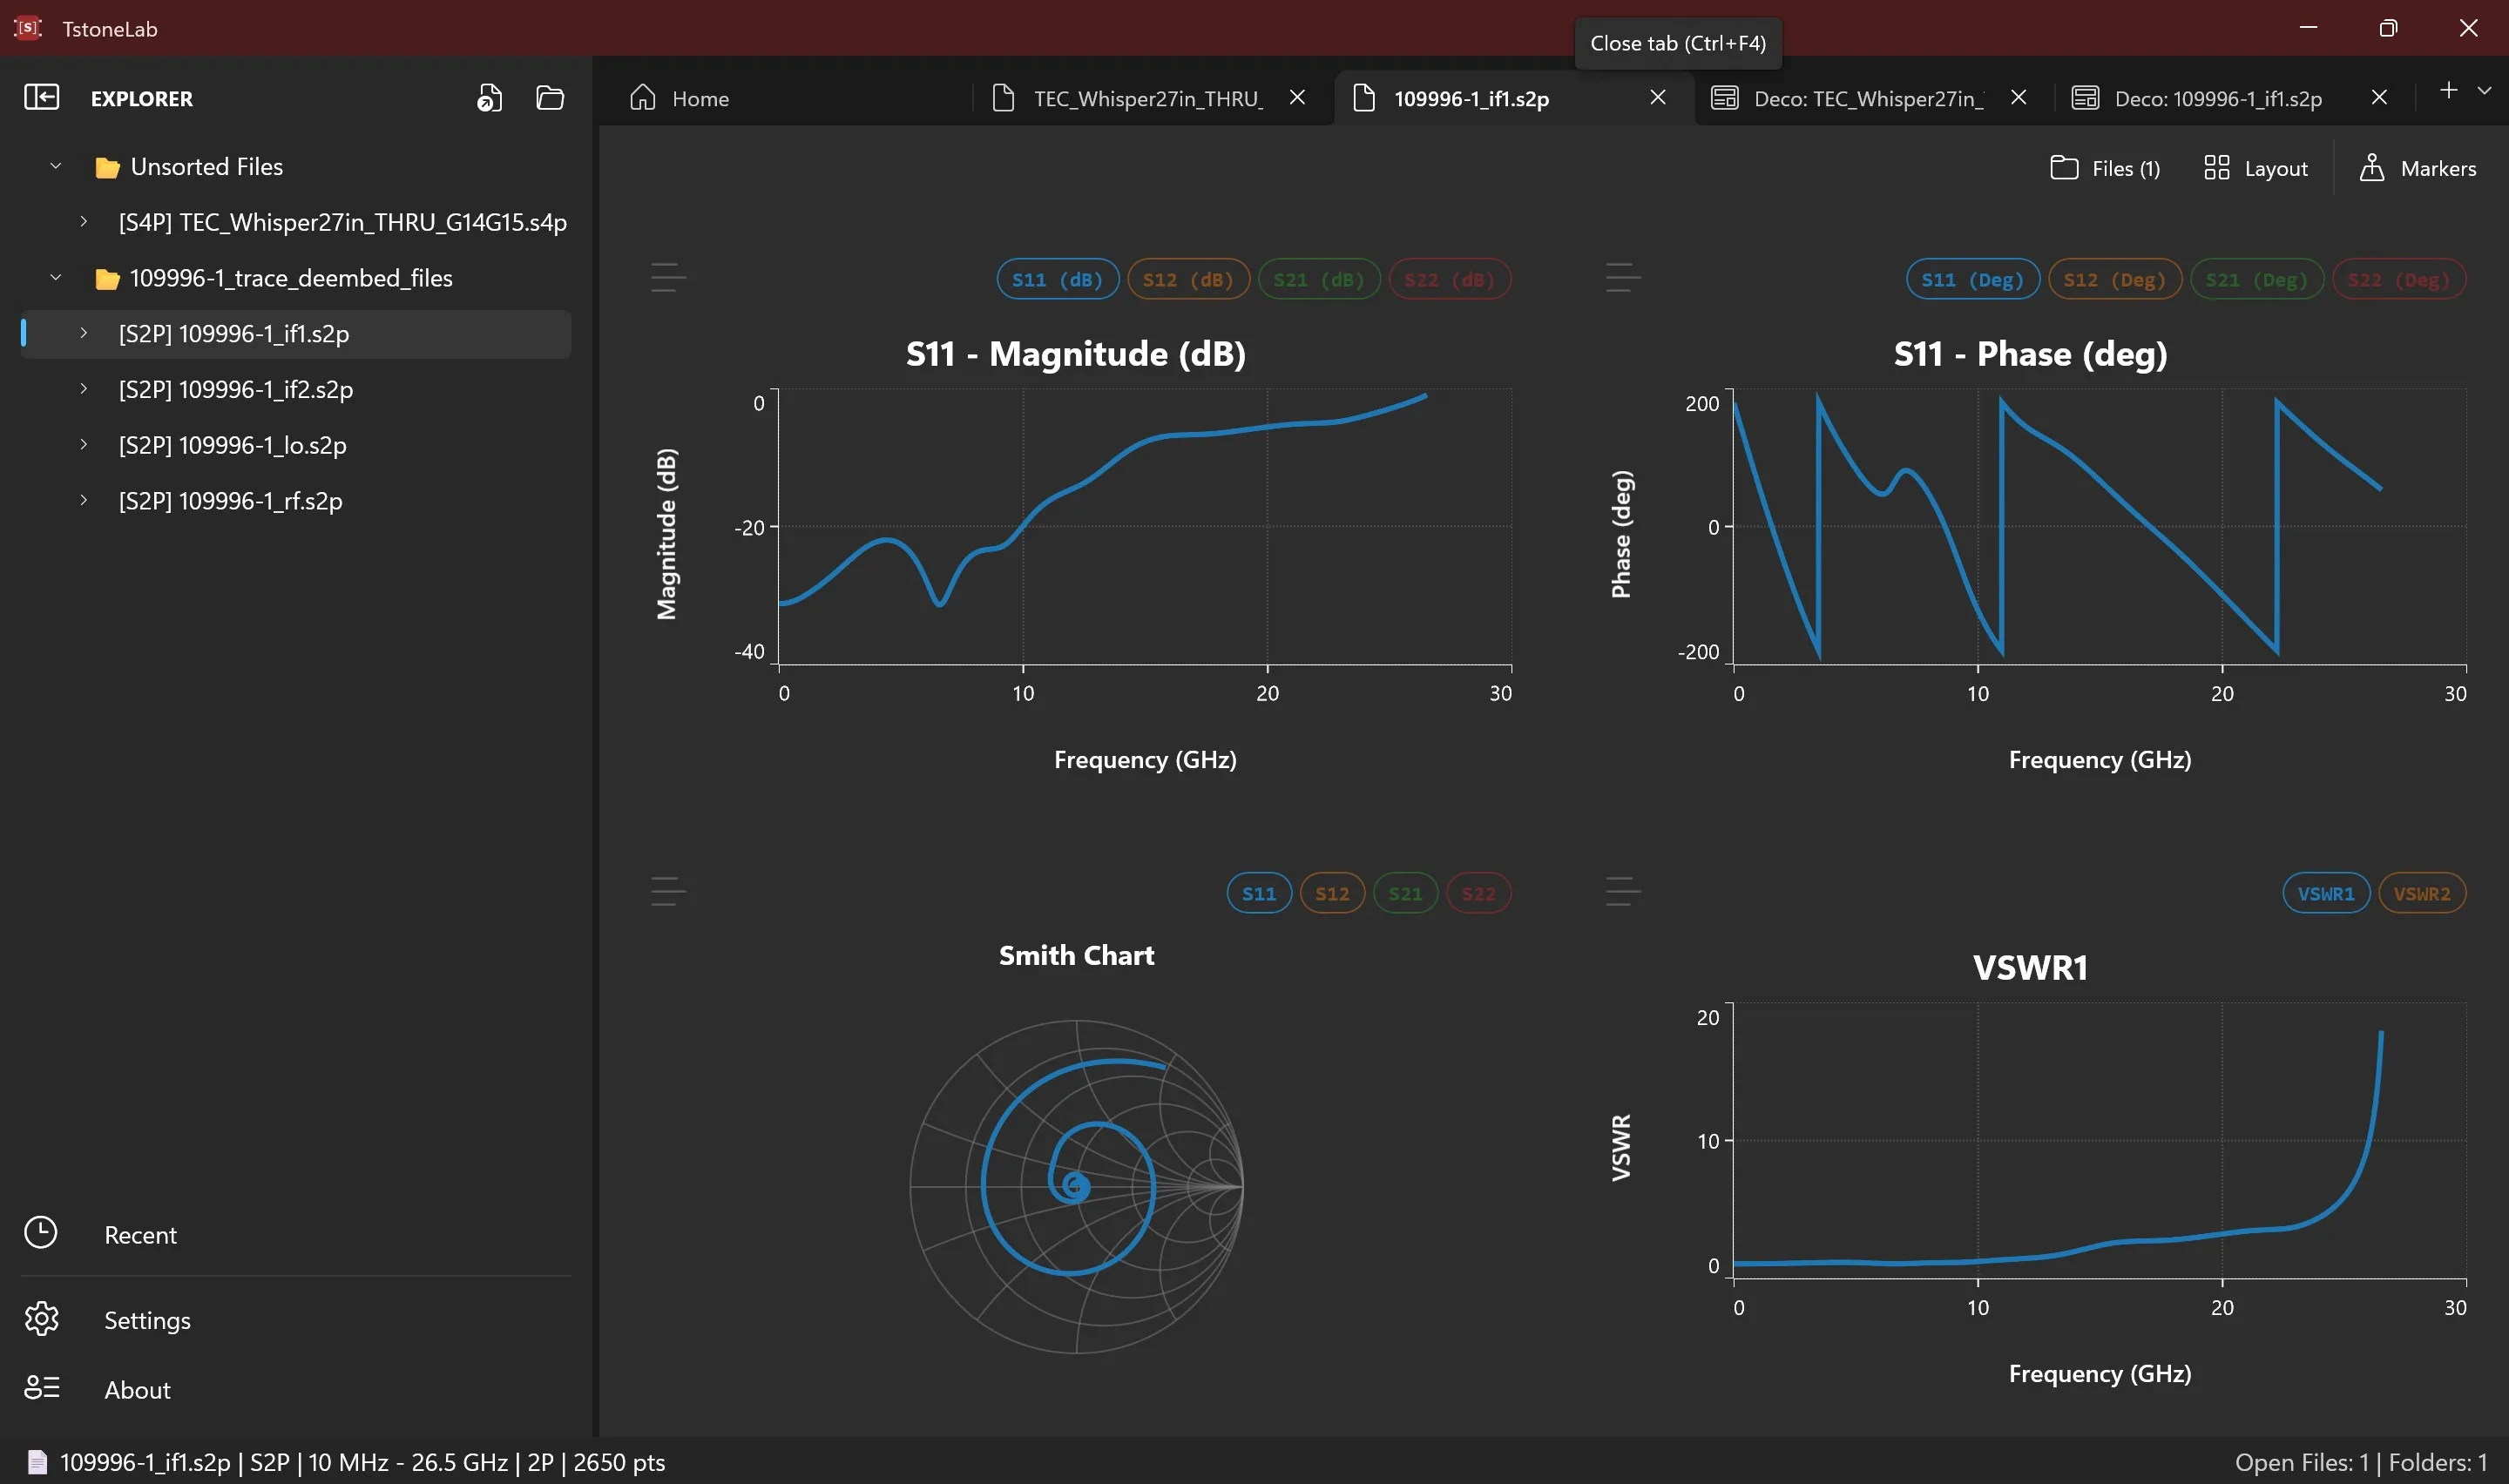Toggle the Smith Chart S22 trace
The height and width of the screenshot is (1484, 2509).
click(x=1478, y=893)
